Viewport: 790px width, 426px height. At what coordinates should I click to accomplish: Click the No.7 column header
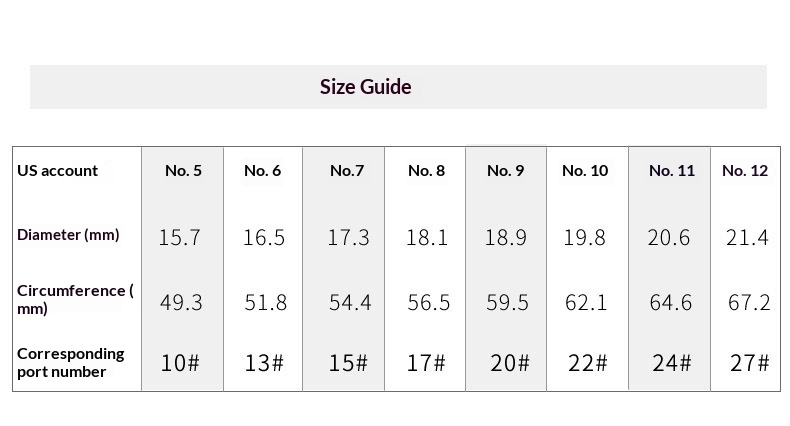(x=347, y=171)
